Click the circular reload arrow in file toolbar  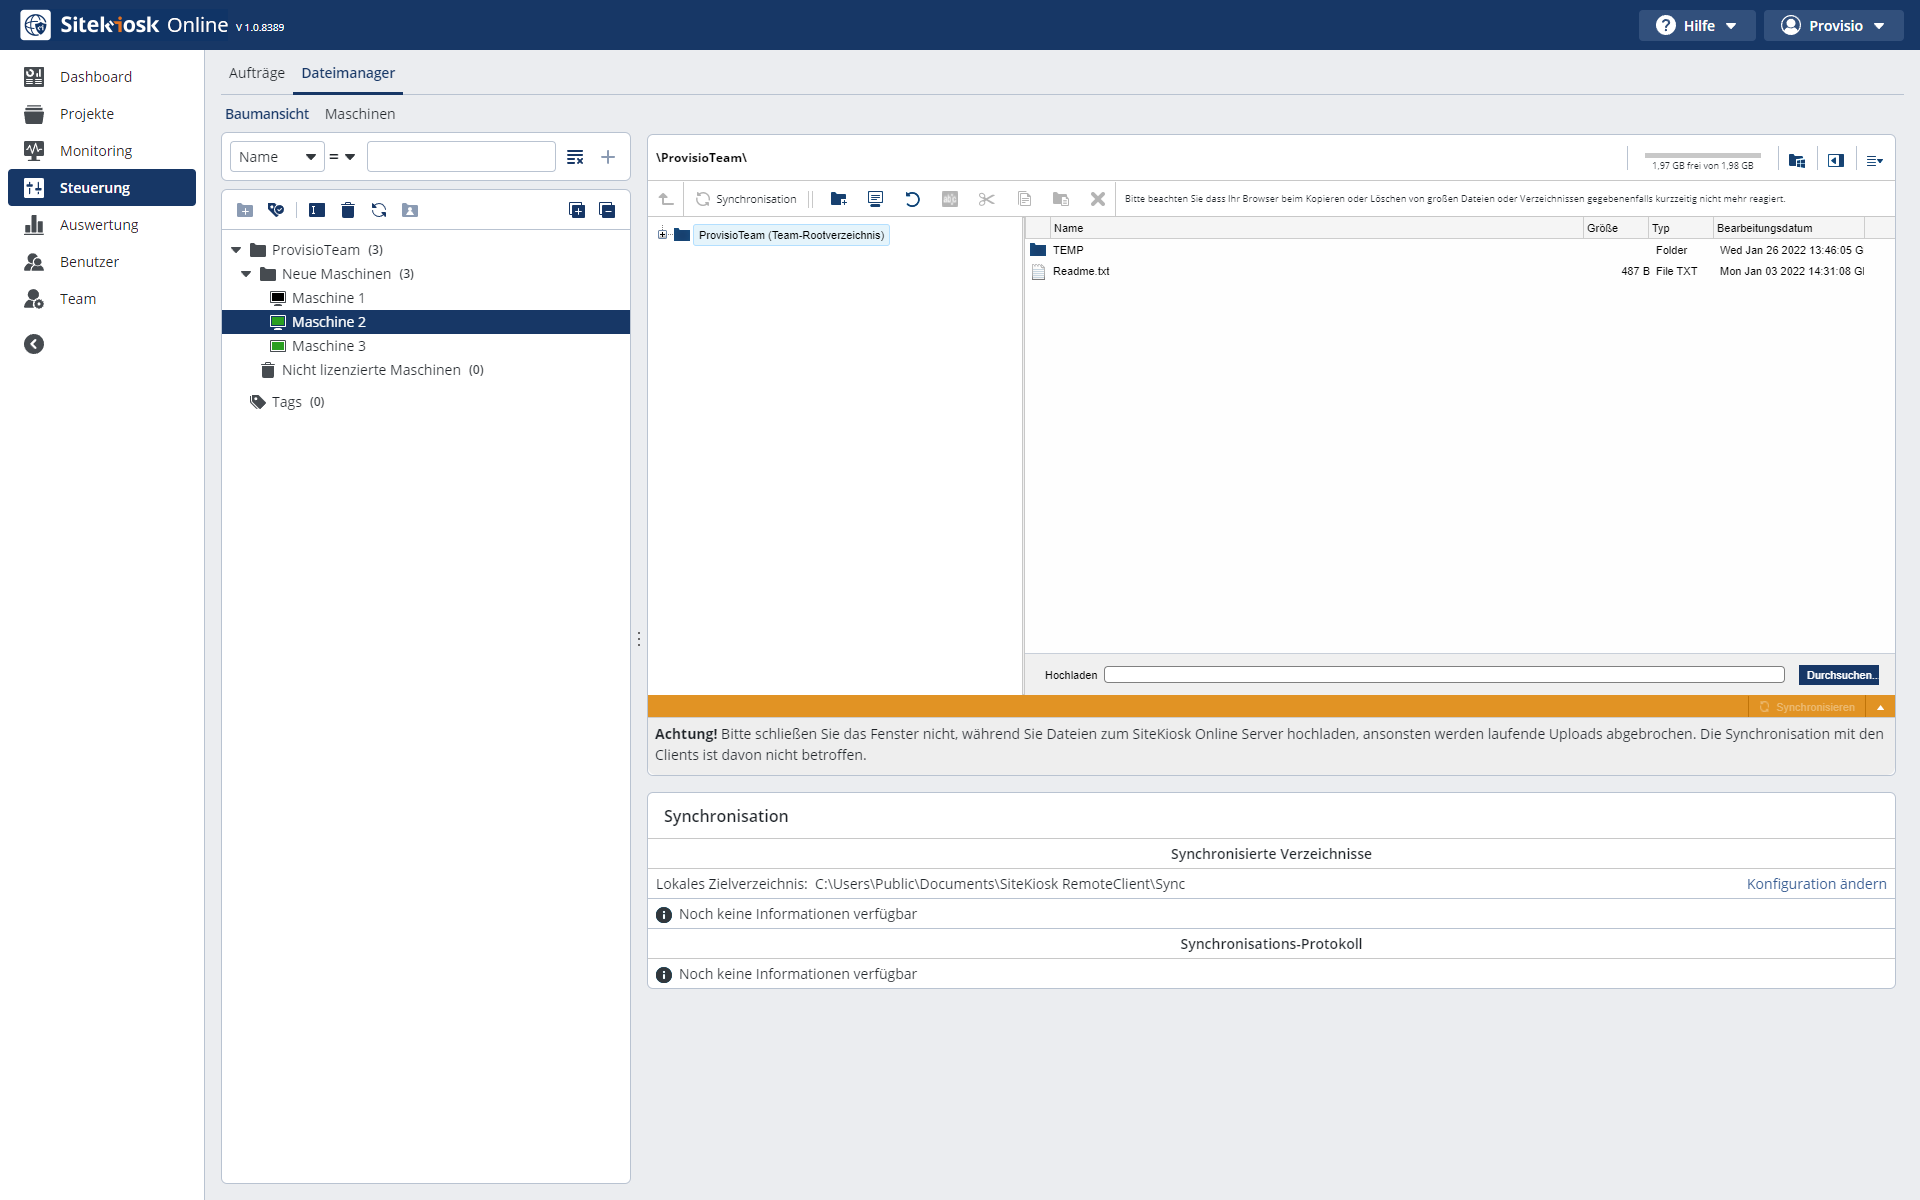912,199
